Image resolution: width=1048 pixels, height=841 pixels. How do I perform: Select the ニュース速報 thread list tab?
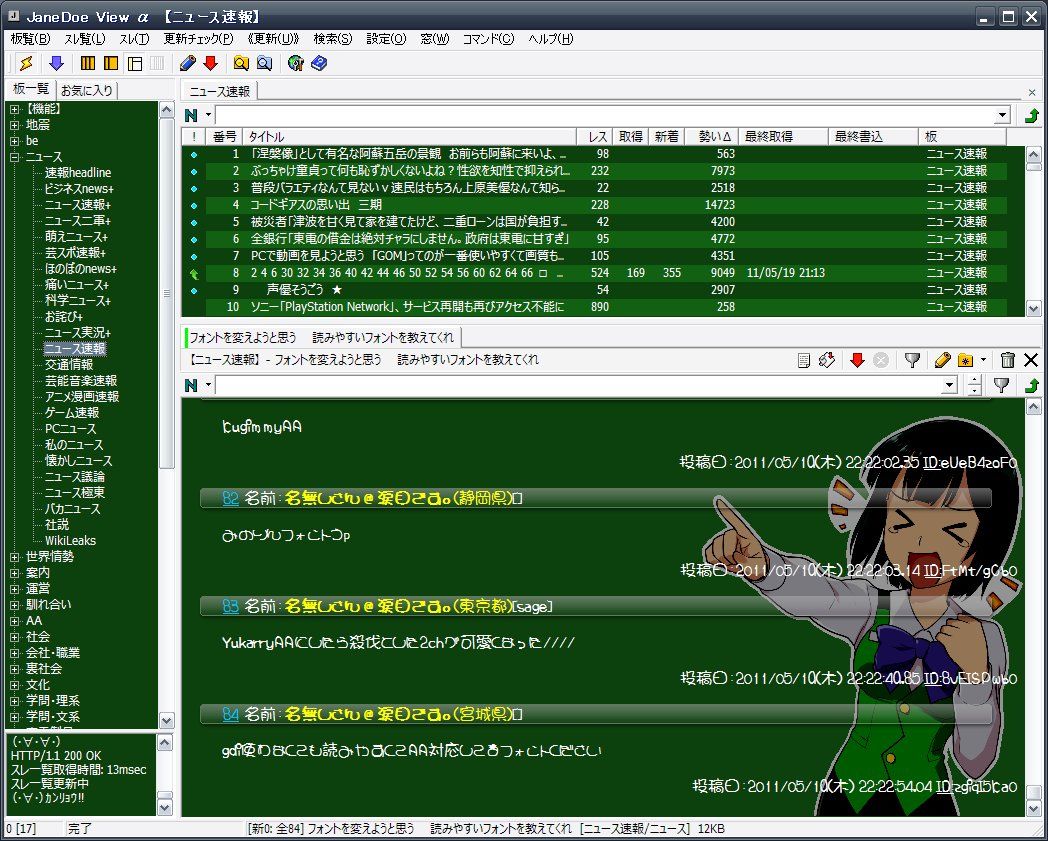pos(219,92)
